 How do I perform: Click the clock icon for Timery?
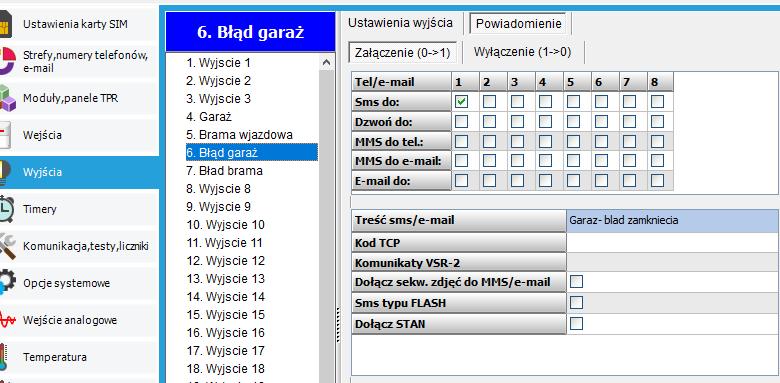point(7,209)
